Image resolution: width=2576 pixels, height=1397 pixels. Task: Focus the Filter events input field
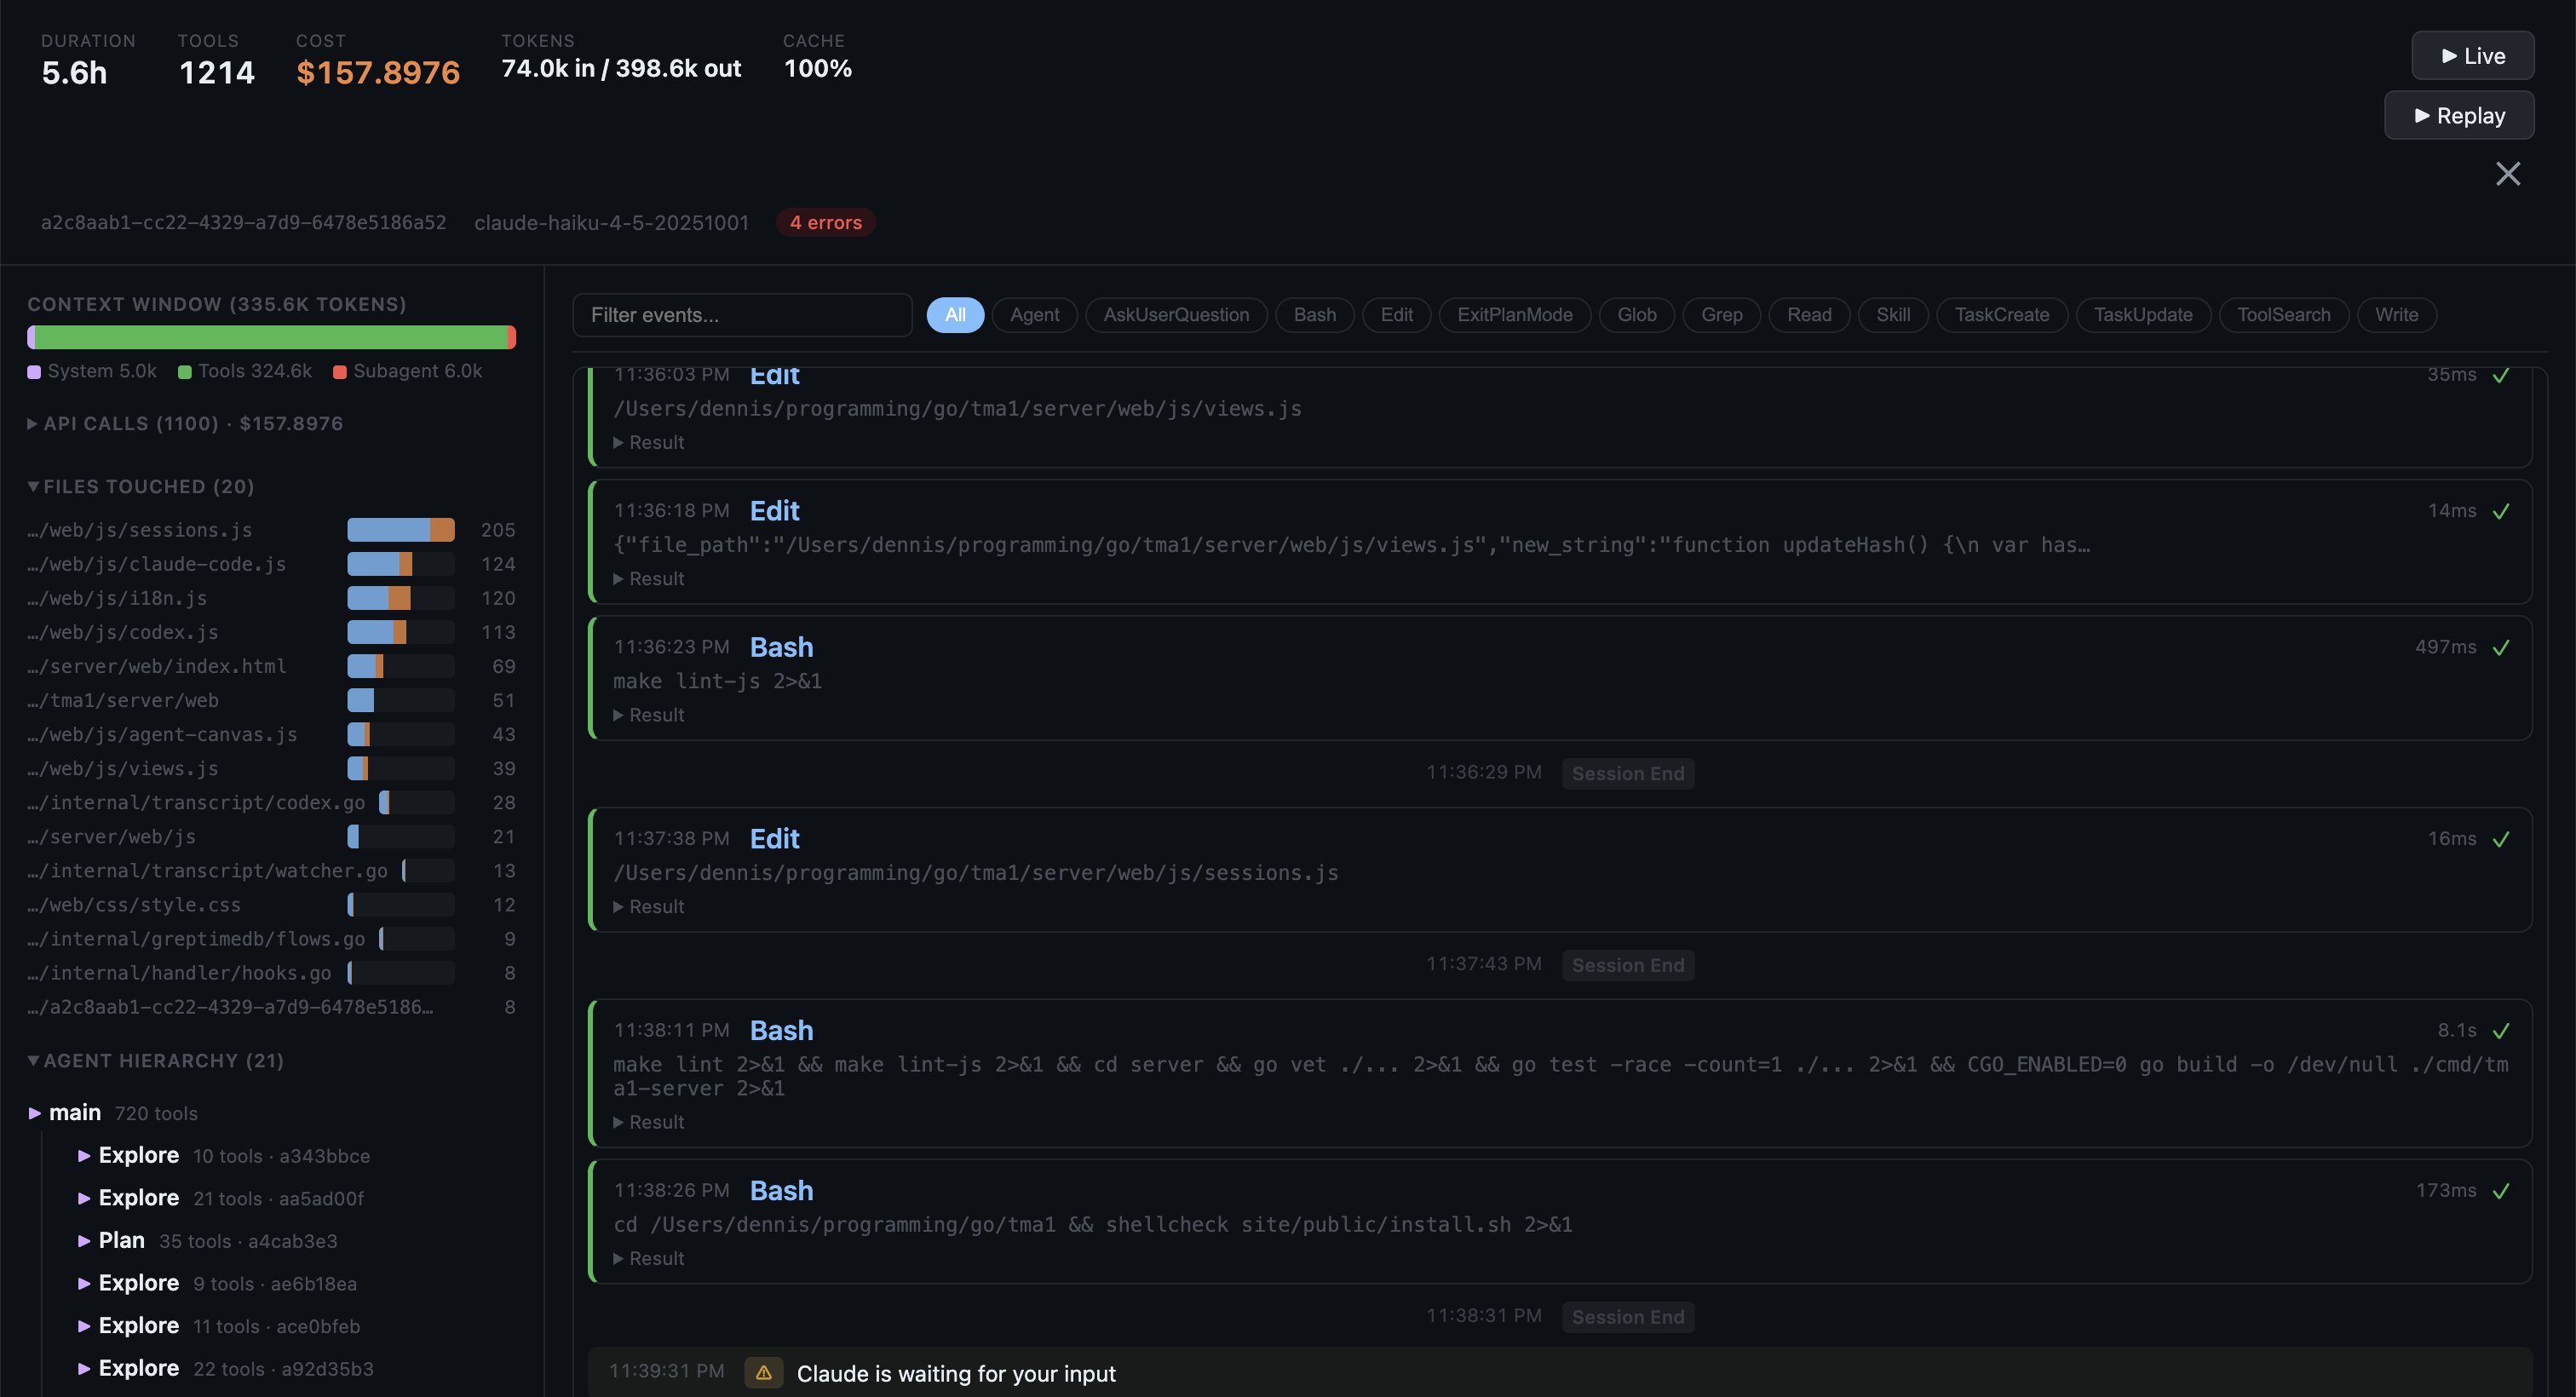coord(741,315)
